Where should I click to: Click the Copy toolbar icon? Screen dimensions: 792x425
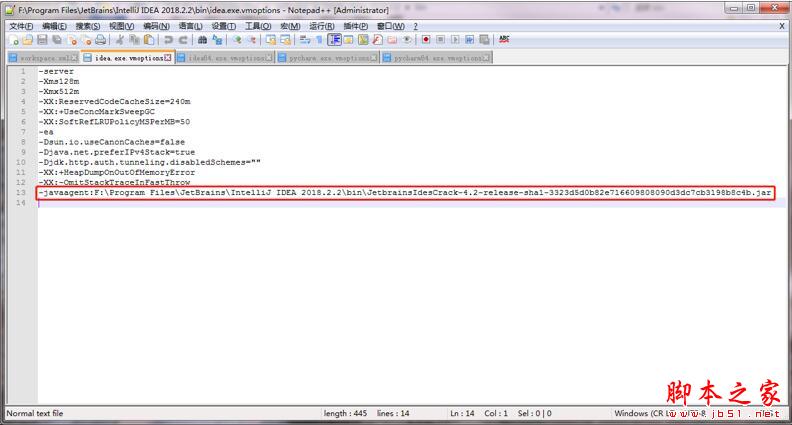point(134,40)
